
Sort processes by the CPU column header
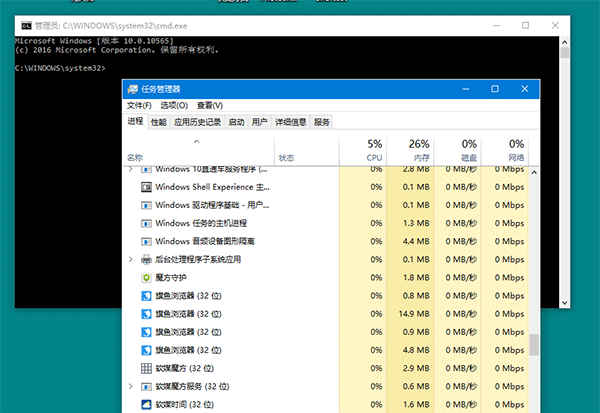point(363,151)
